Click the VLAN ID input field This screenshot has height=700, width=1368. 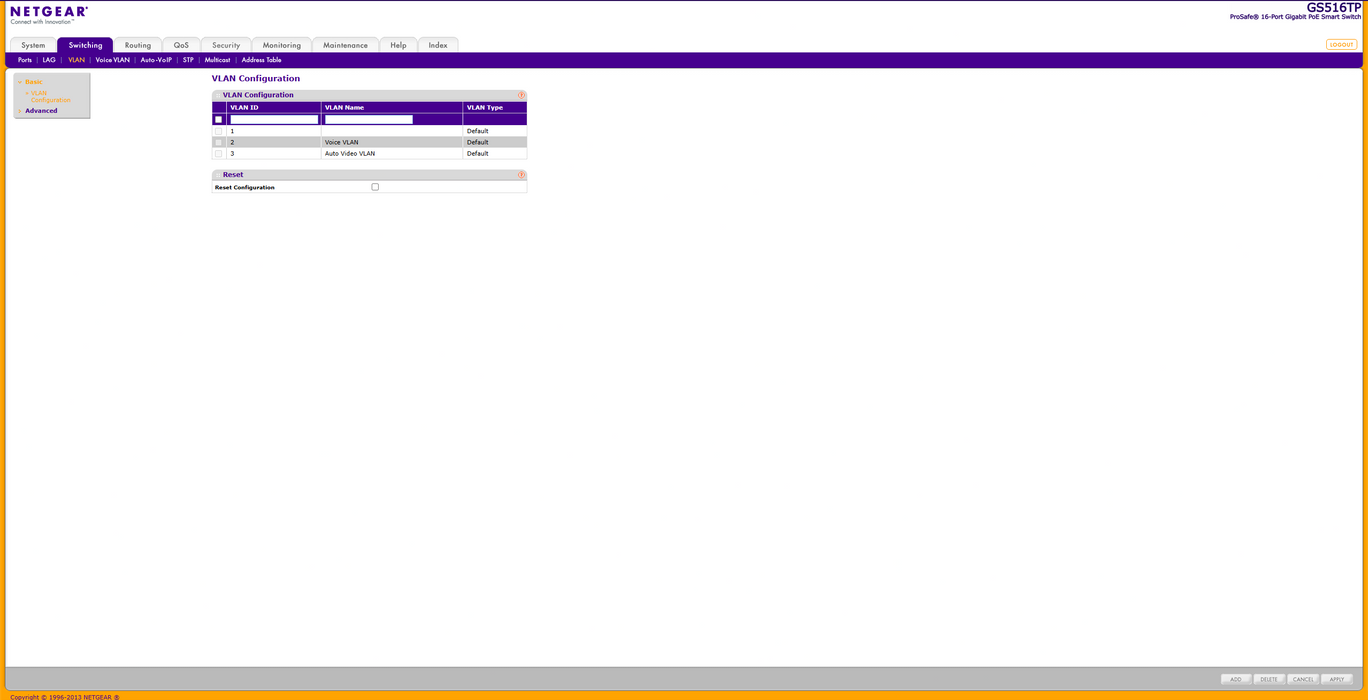[x=274, y=120]
